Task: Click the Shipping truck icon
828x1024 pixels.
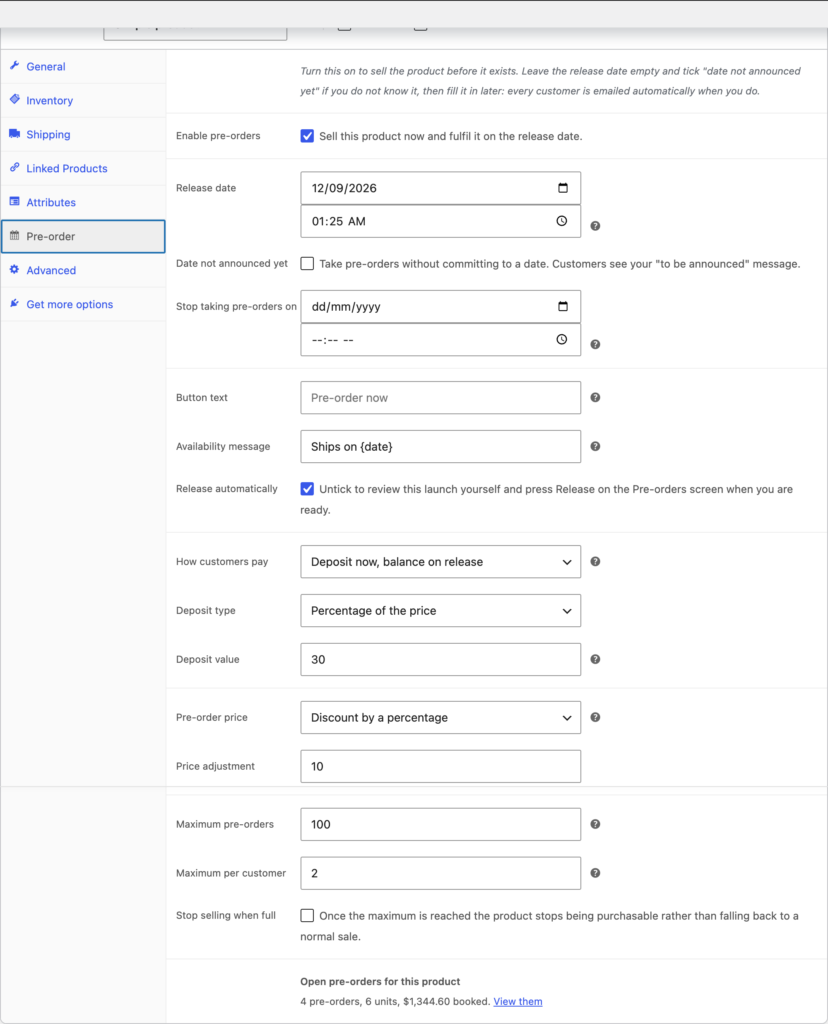Action: pos(14,134)
